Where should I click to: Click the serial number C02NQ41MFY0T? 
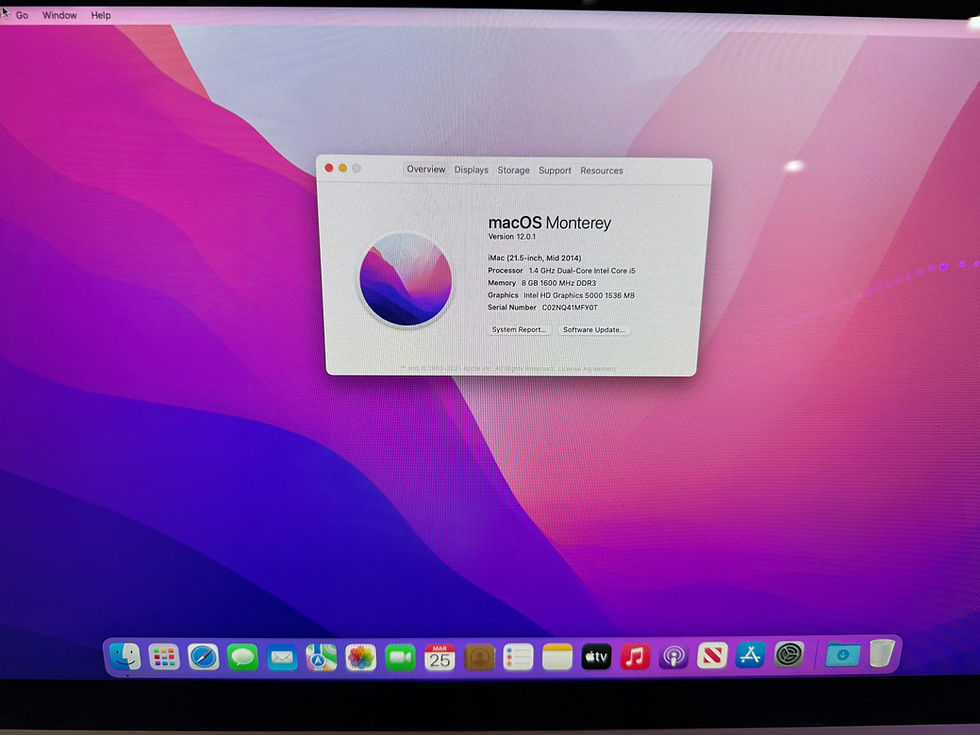(569, 308)
